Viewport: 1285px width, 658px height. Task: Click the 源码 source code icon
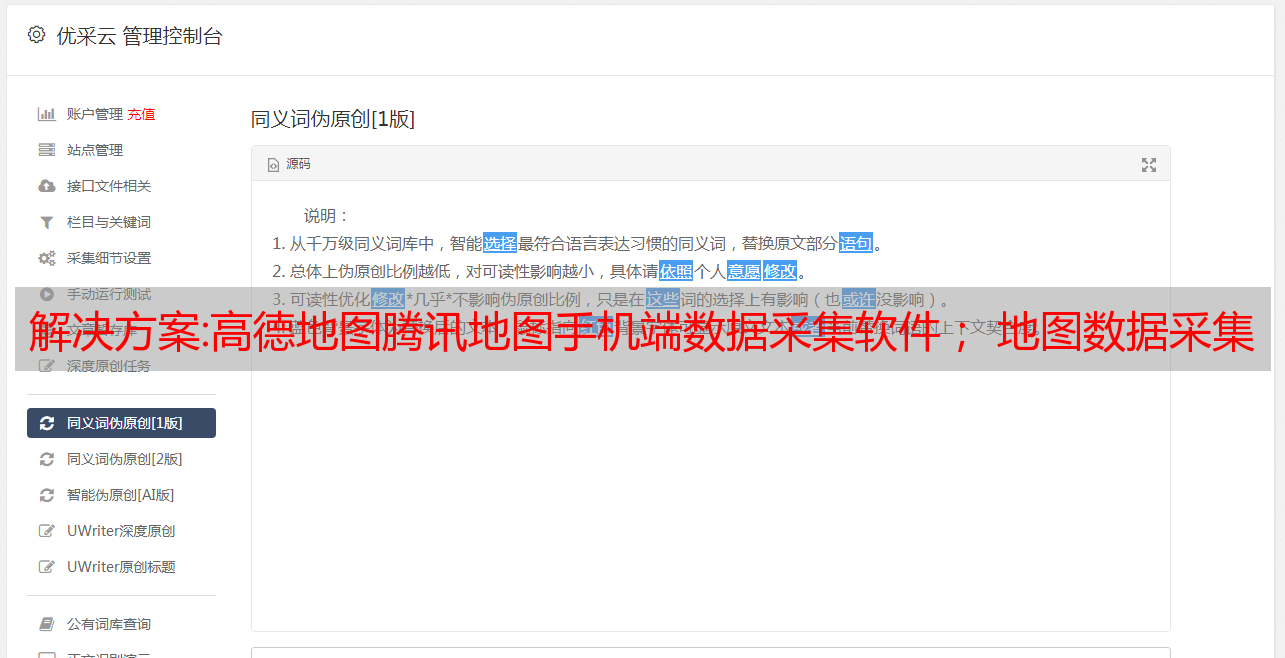tap(273, 165)
